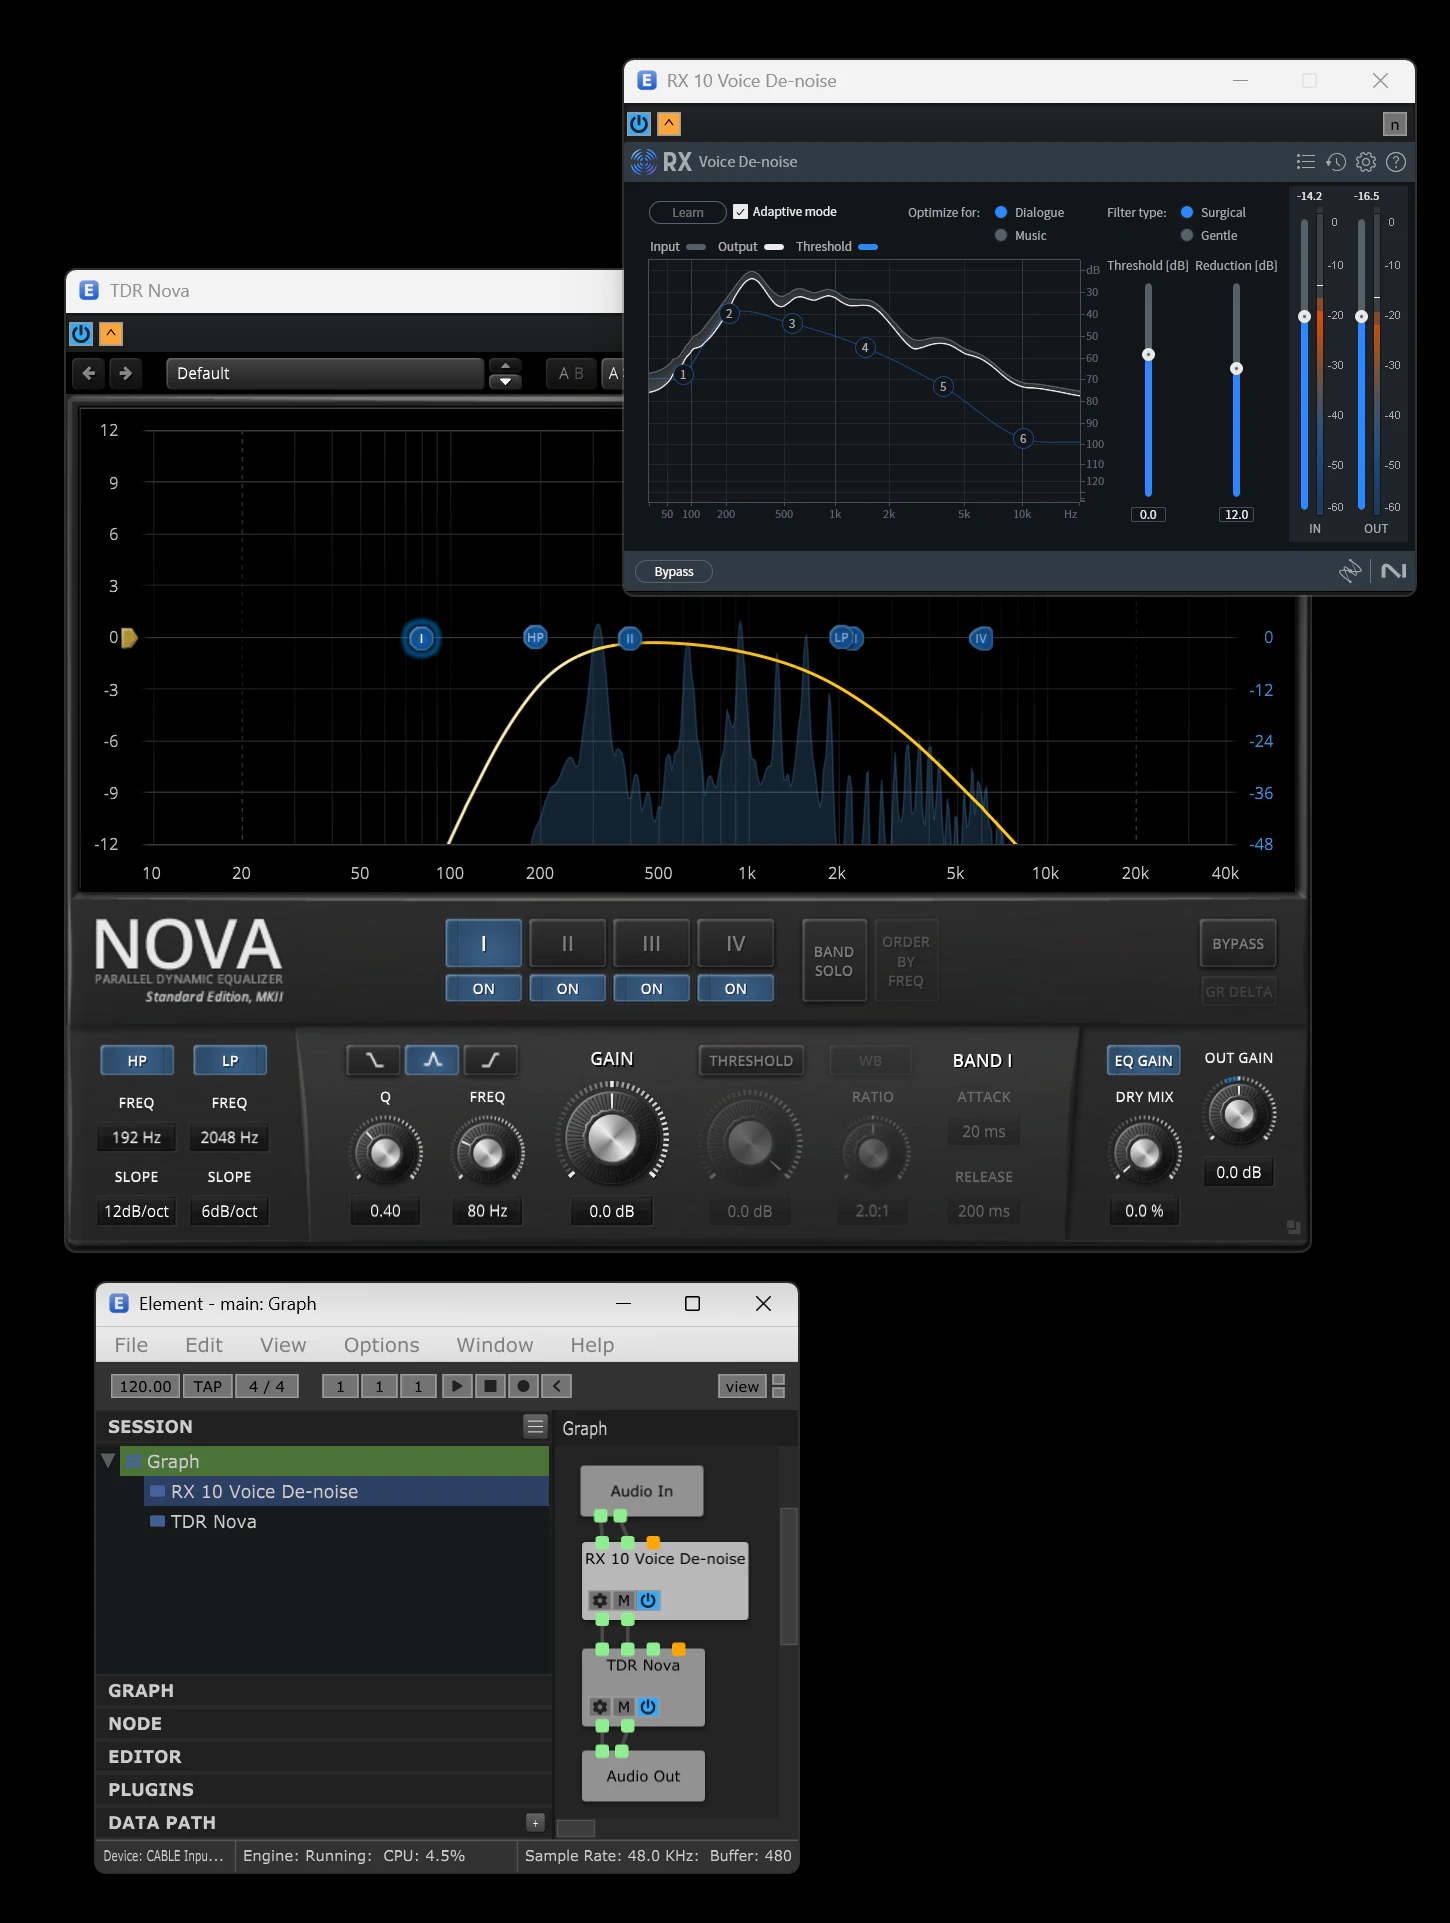Select TDR Nova in the session tree
Viewport: 1450px width, 1923px height.
pos(213,1521)
